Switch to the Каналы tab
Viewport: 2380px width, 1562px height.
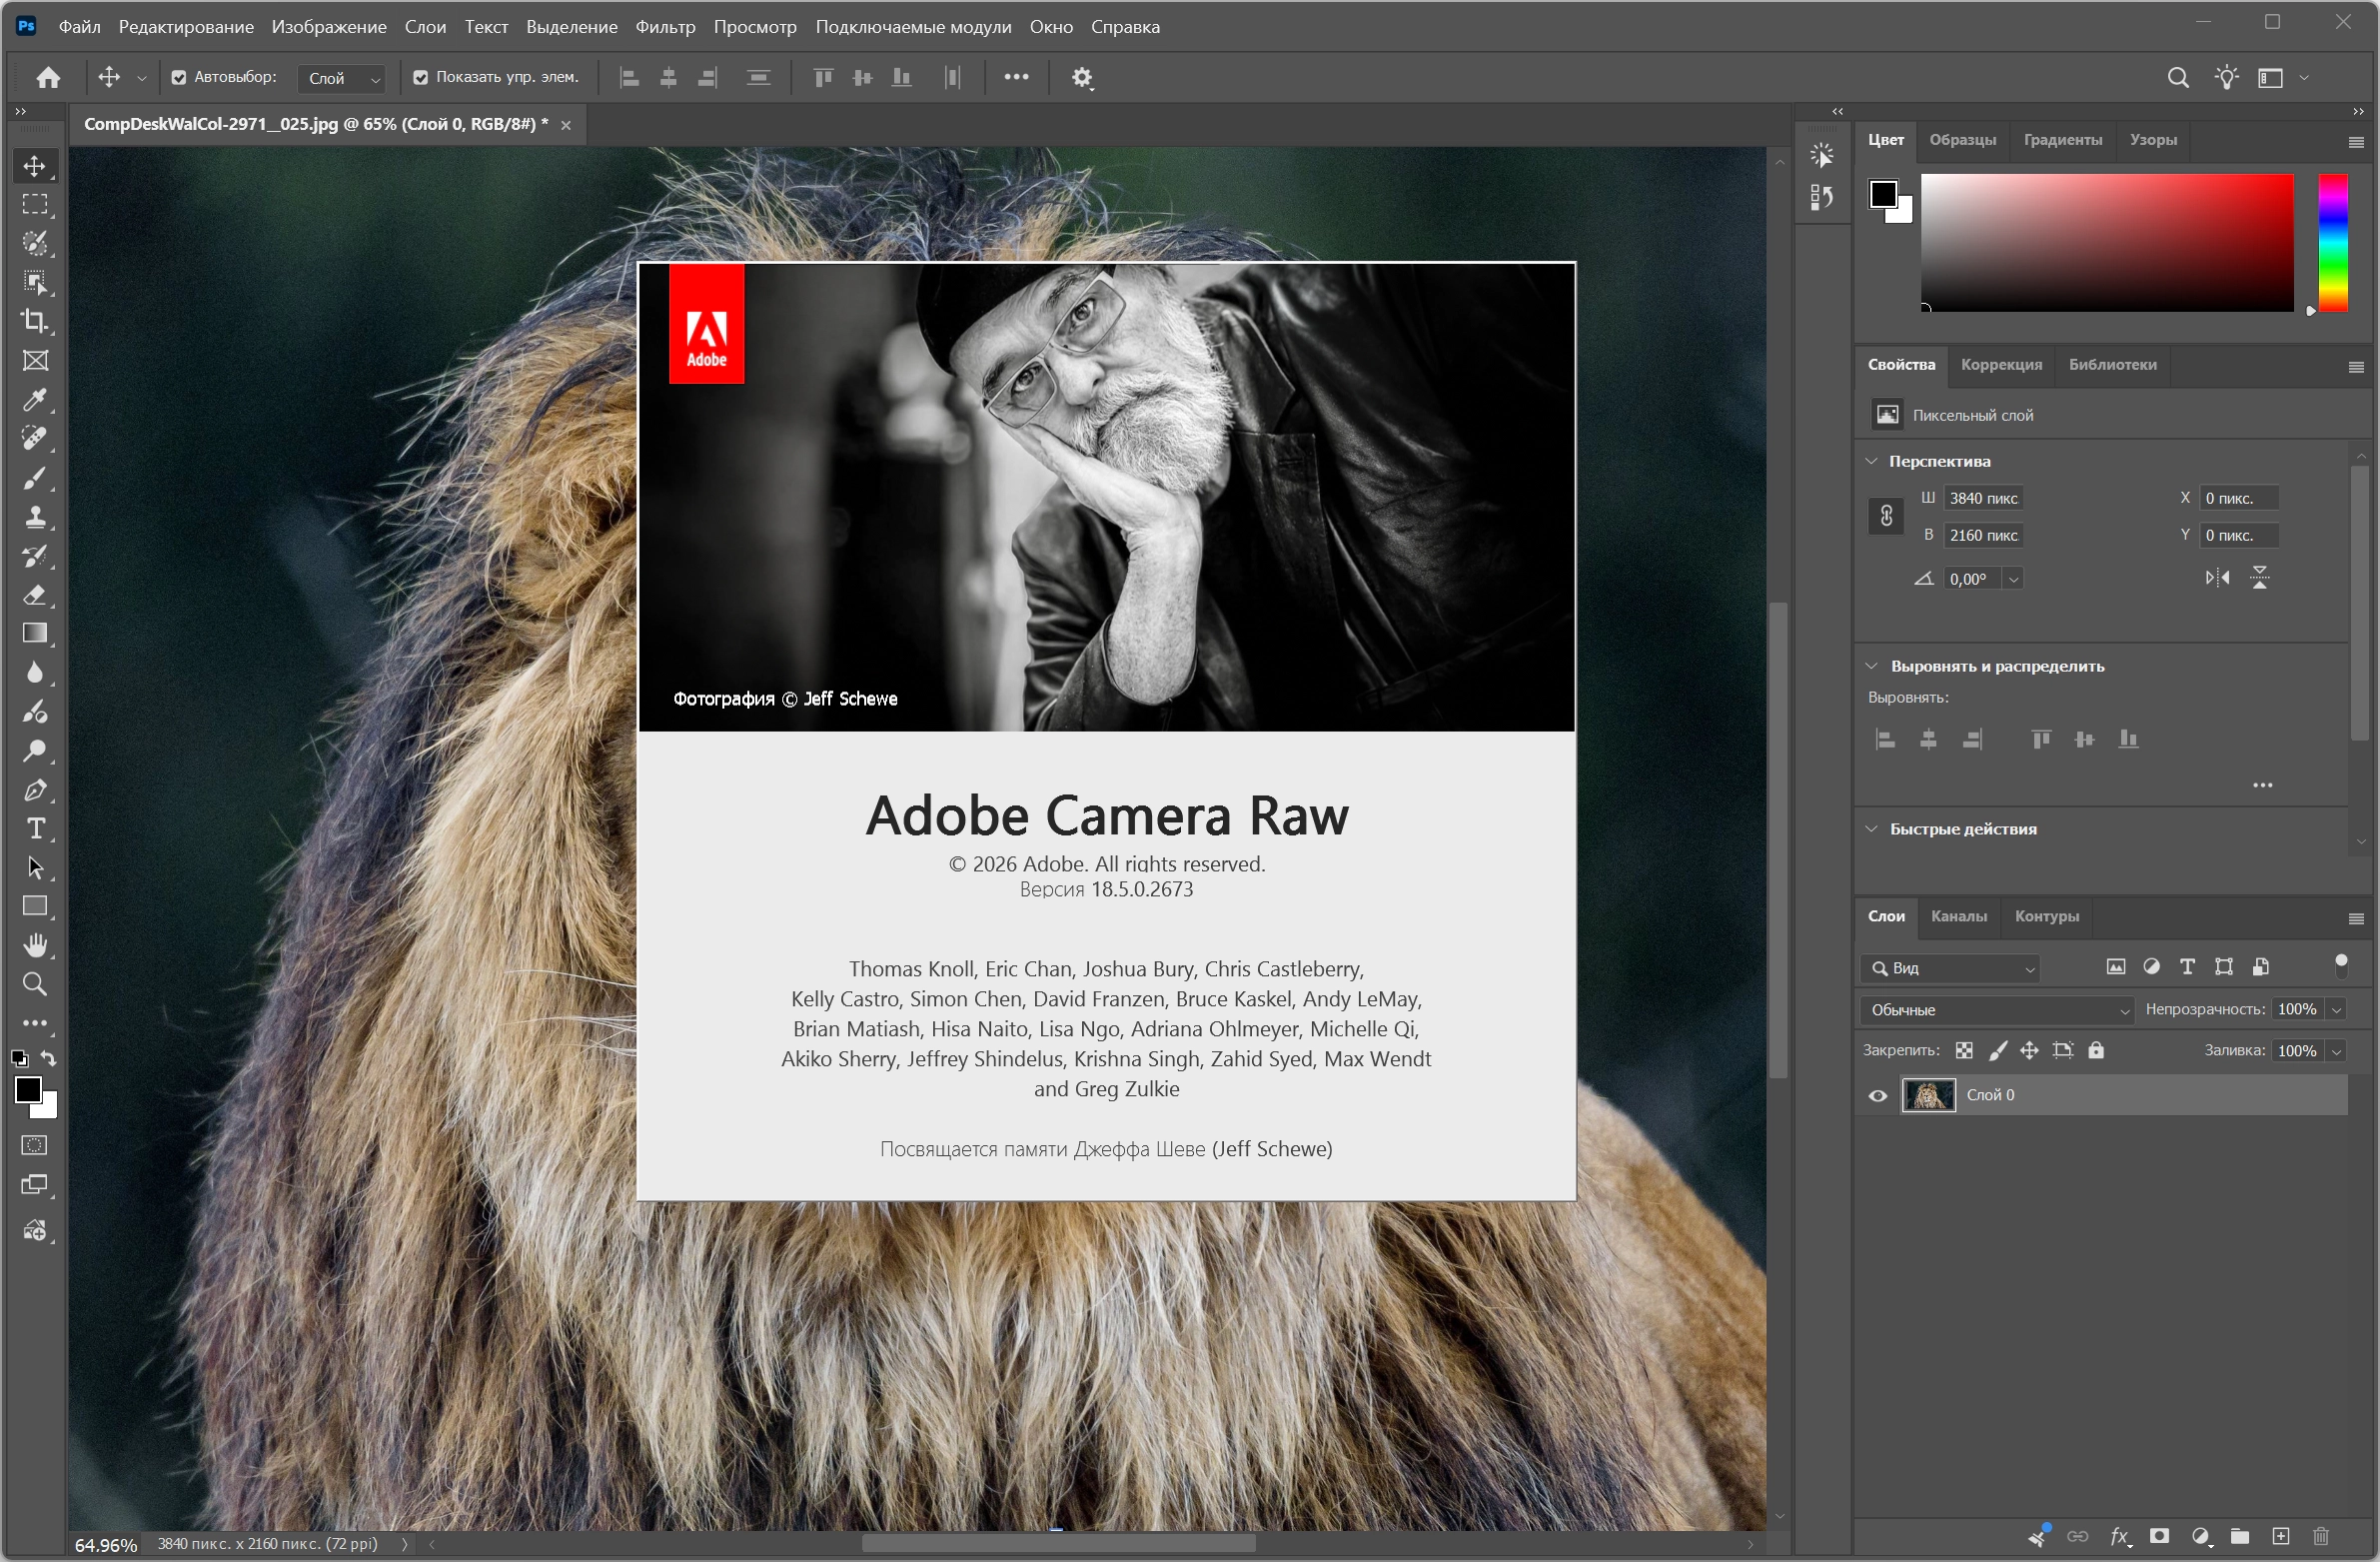[1958, 916]
